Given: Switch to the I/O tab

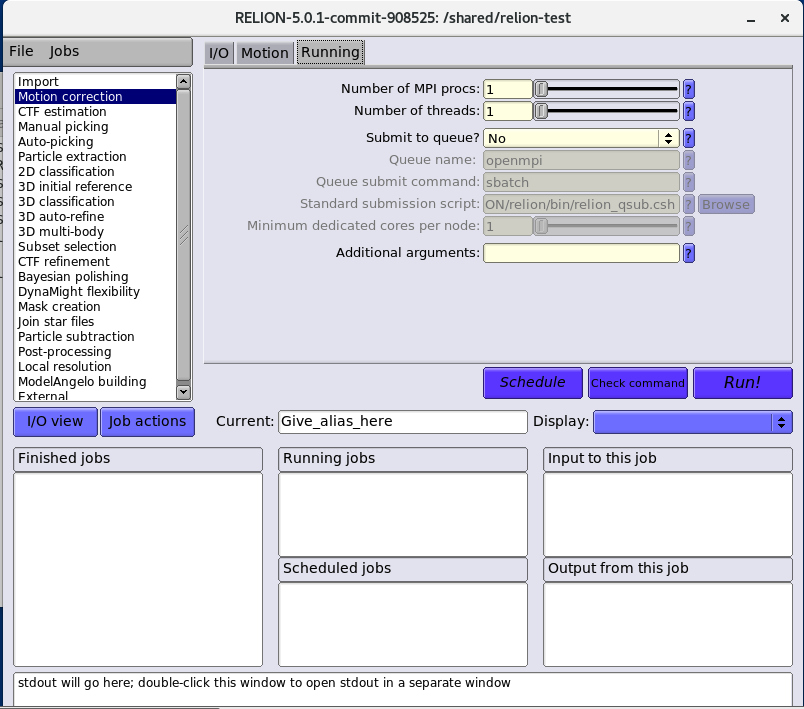Looking at the screenshot, I should [x=217, y=53].
